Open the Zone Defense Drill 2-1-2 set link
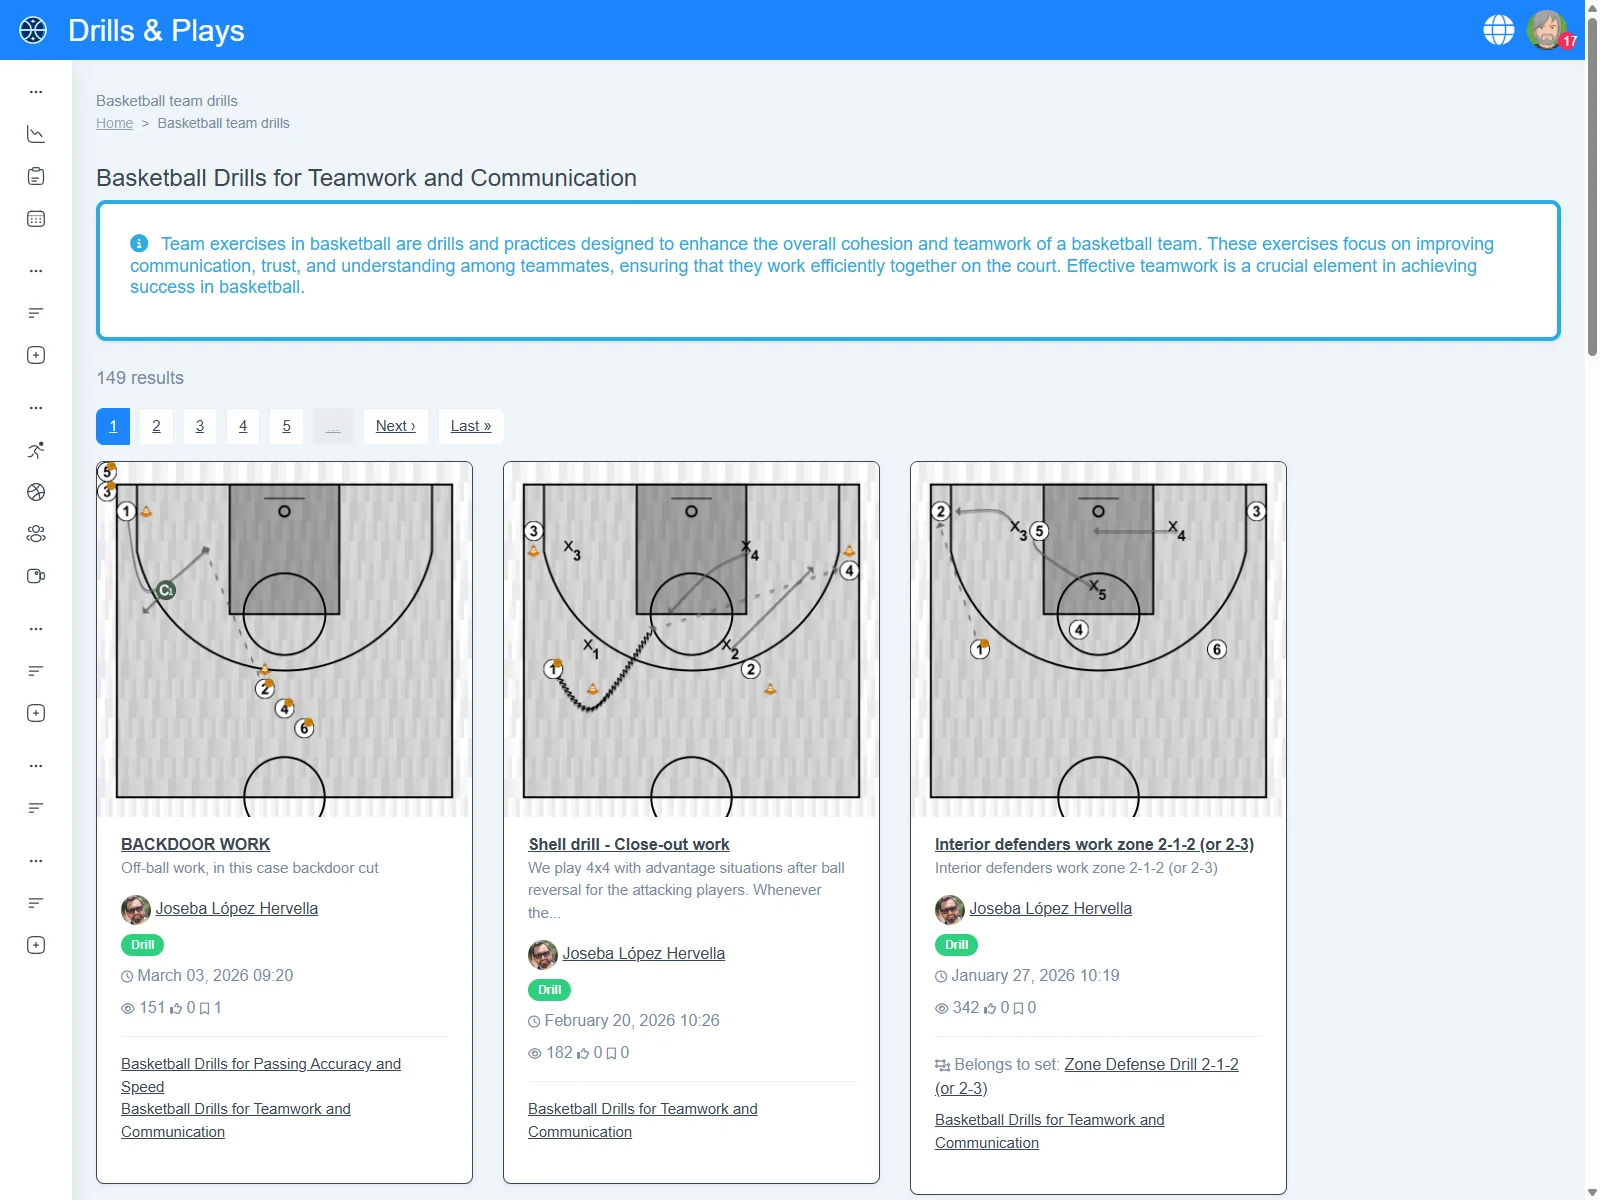Screen dimensions: 1600x1200 1150,1065
